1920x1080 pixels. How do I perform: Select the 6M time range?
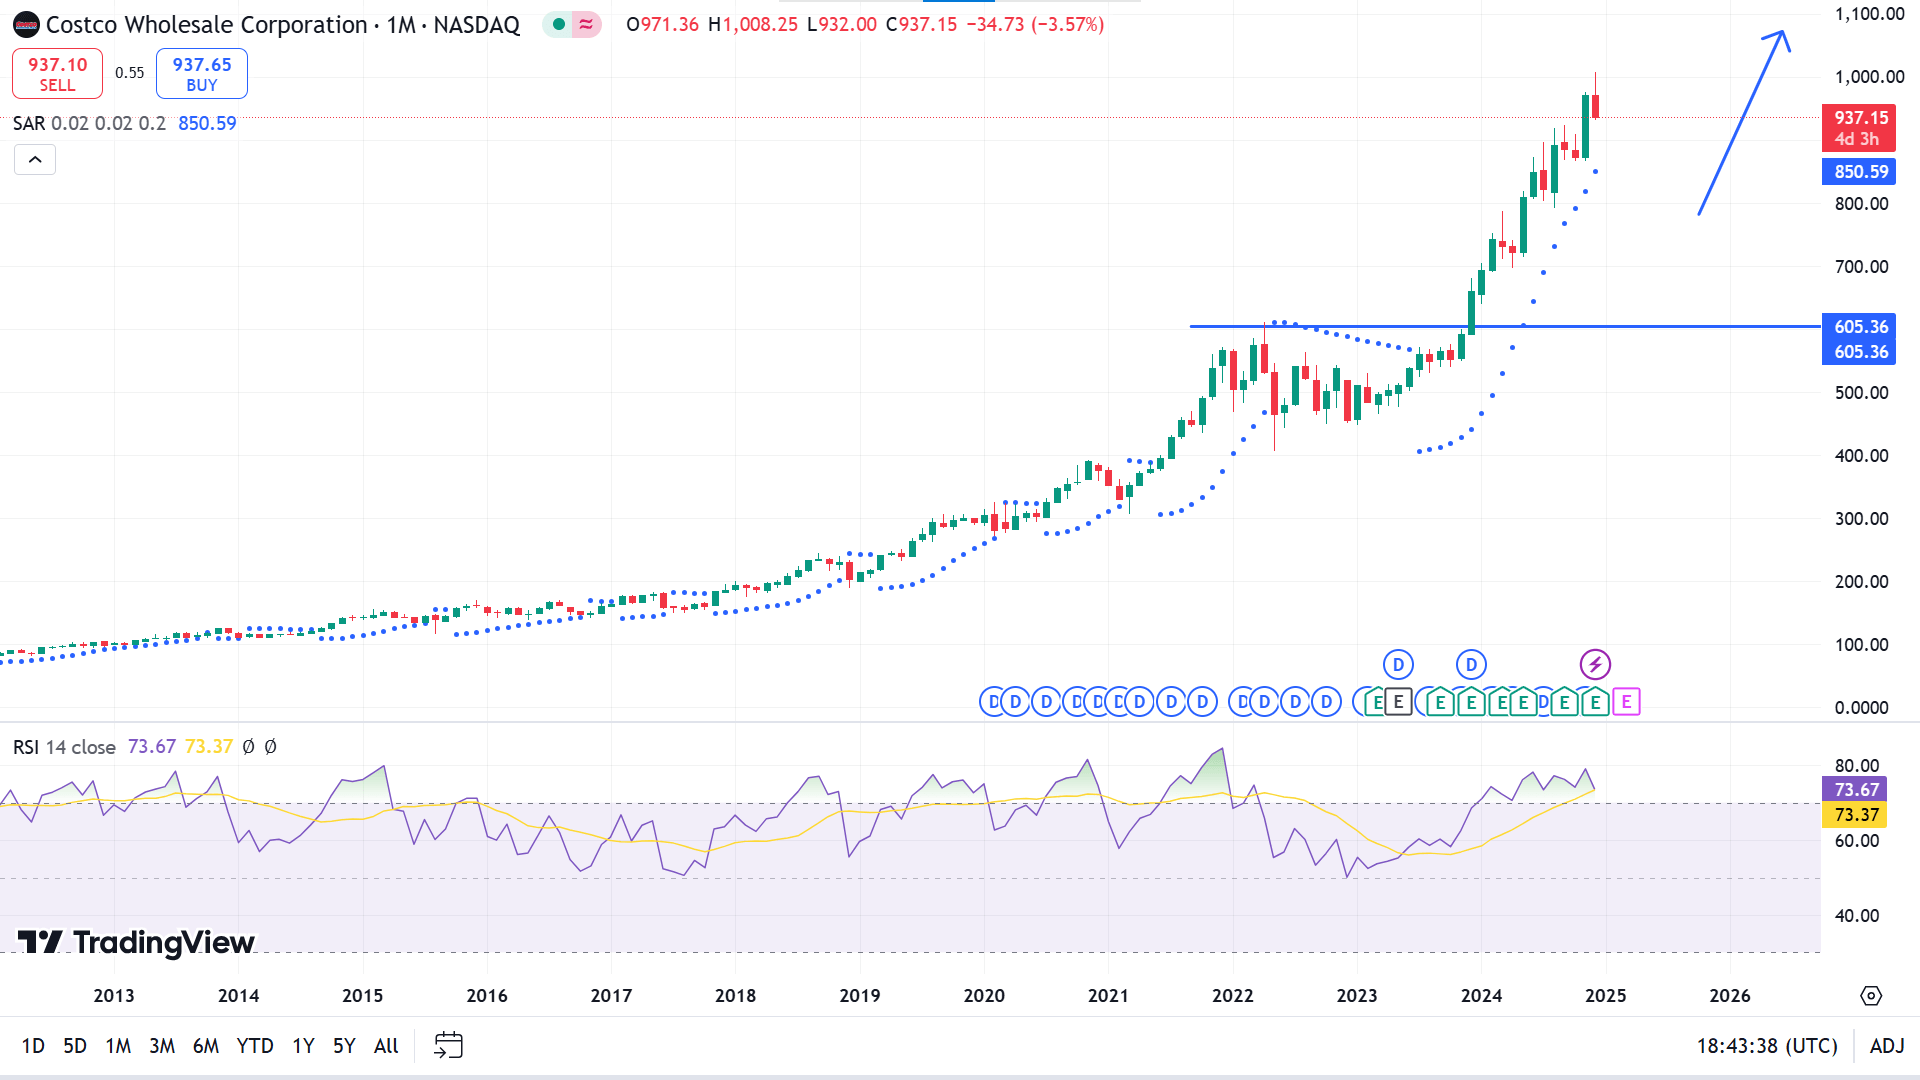click(x=206, y=1046)
